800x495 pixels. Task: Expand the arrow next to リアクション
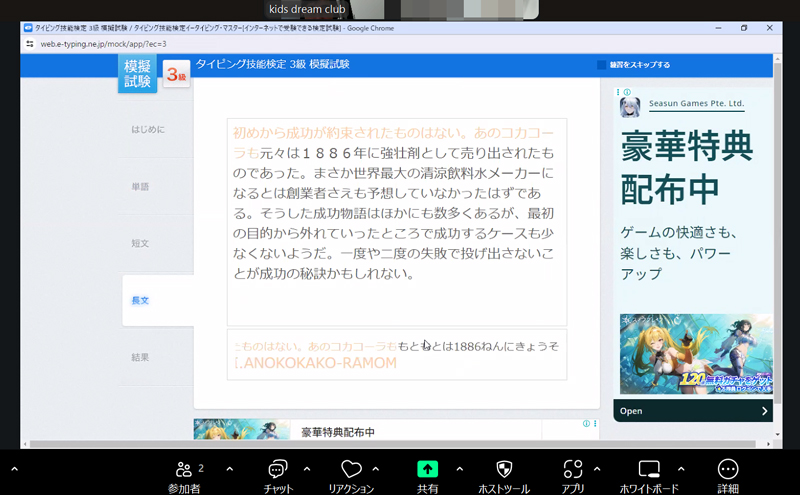click(376, 468)
